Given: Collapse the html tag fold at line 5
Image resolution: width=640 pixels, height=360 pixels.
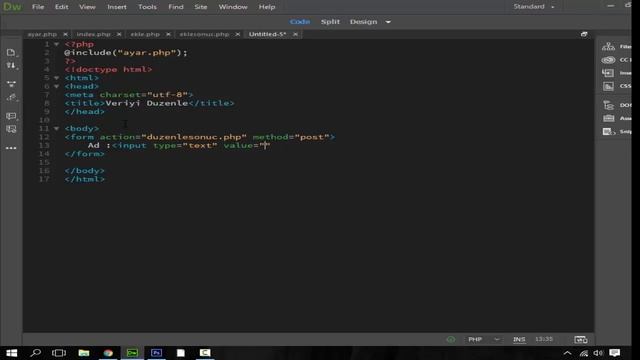Looking at the screenshot, I should 57,78.
